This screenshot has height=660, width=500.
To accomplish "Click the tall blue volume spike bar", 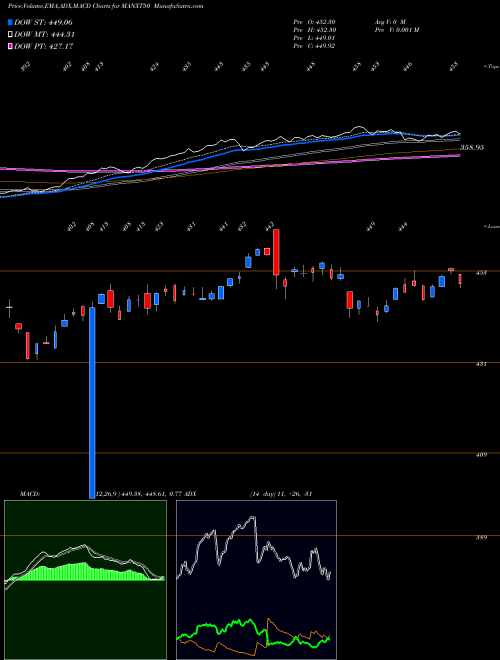I will [x=92, y=403].
